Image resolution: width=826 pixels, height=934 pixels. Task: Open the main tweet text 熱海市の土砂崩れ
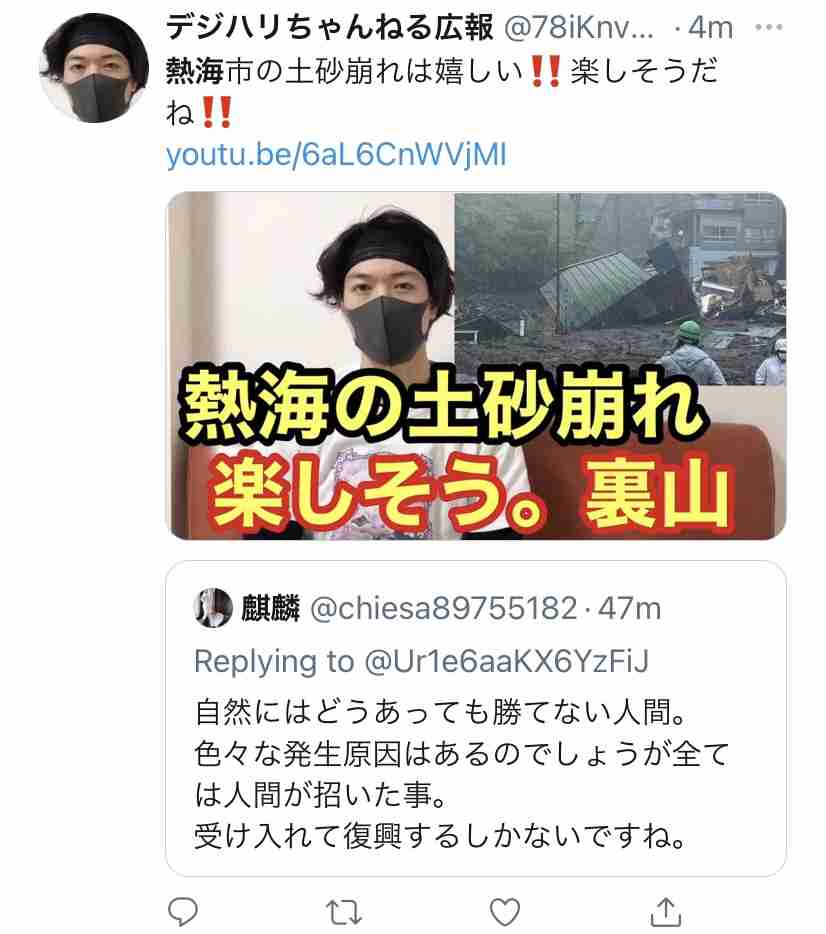442,92
